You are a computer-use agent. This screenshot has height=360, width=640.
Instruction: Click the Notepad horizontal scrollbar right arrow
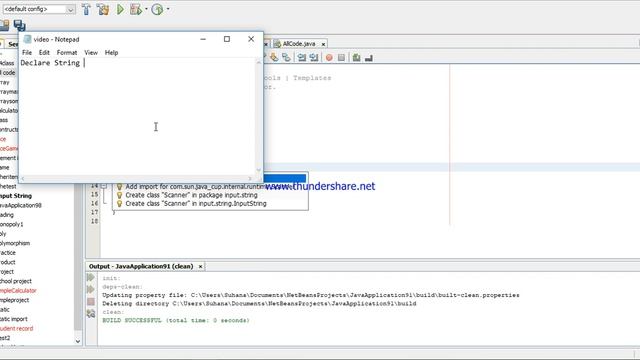(x=250, y=178)
